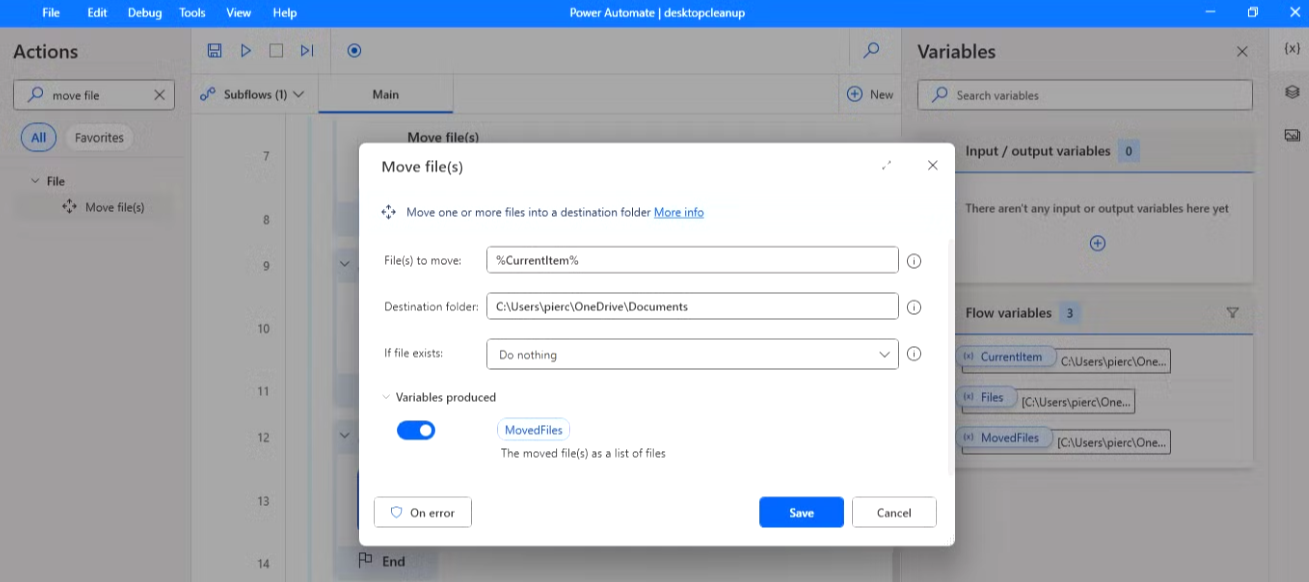Image resolution: width=1309 pixels, height=582 pixels.
Task: Toggle the MovedFiles variable switch
Action: [x=416, y=430]
